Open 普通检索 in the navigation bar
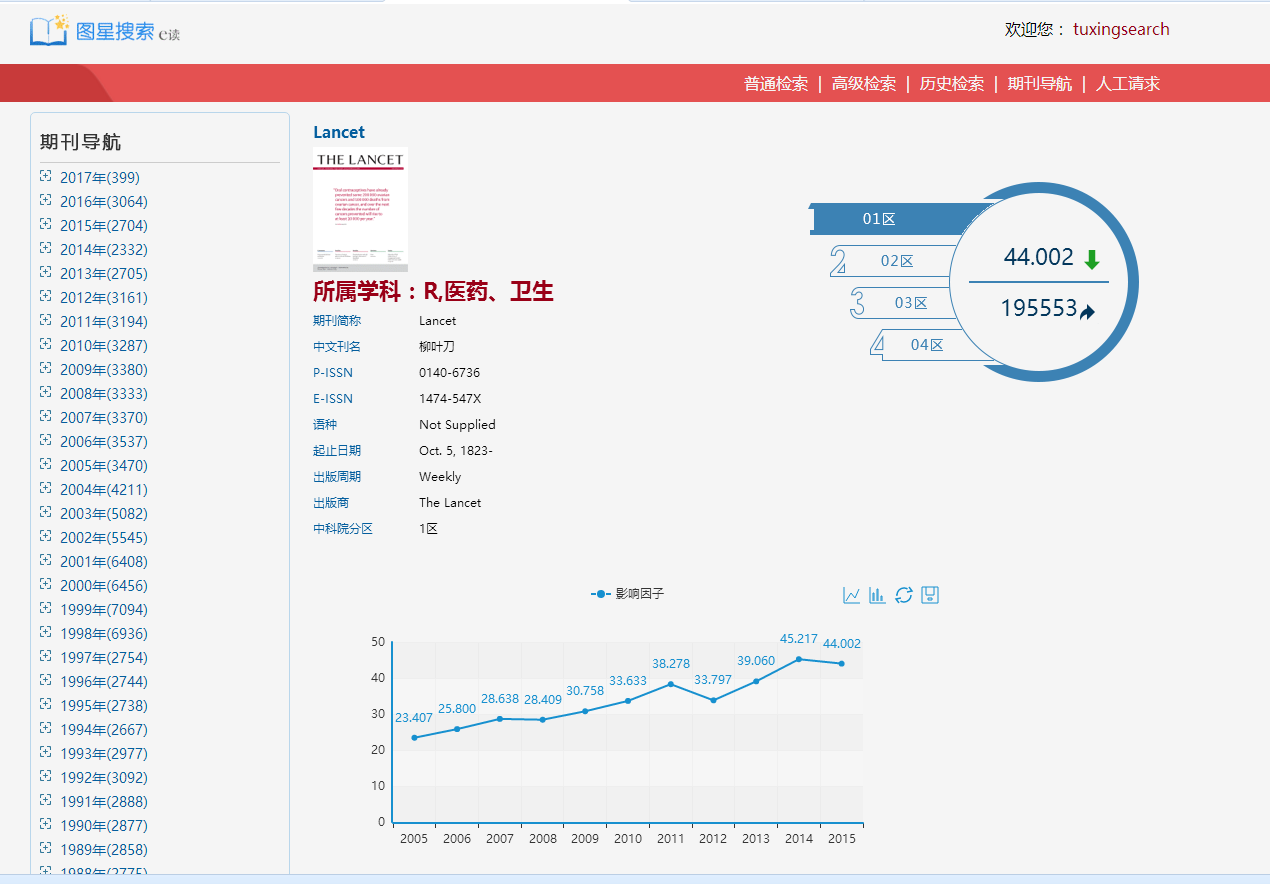Viewport: 1270px width, 884px height. click(x=776, y=84)
